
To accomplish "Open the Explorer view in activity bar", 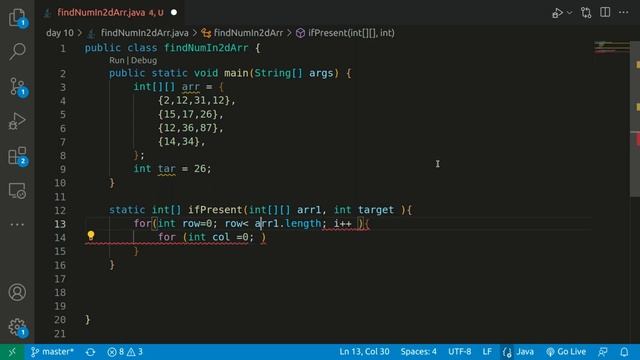I will tap(17, 17).
